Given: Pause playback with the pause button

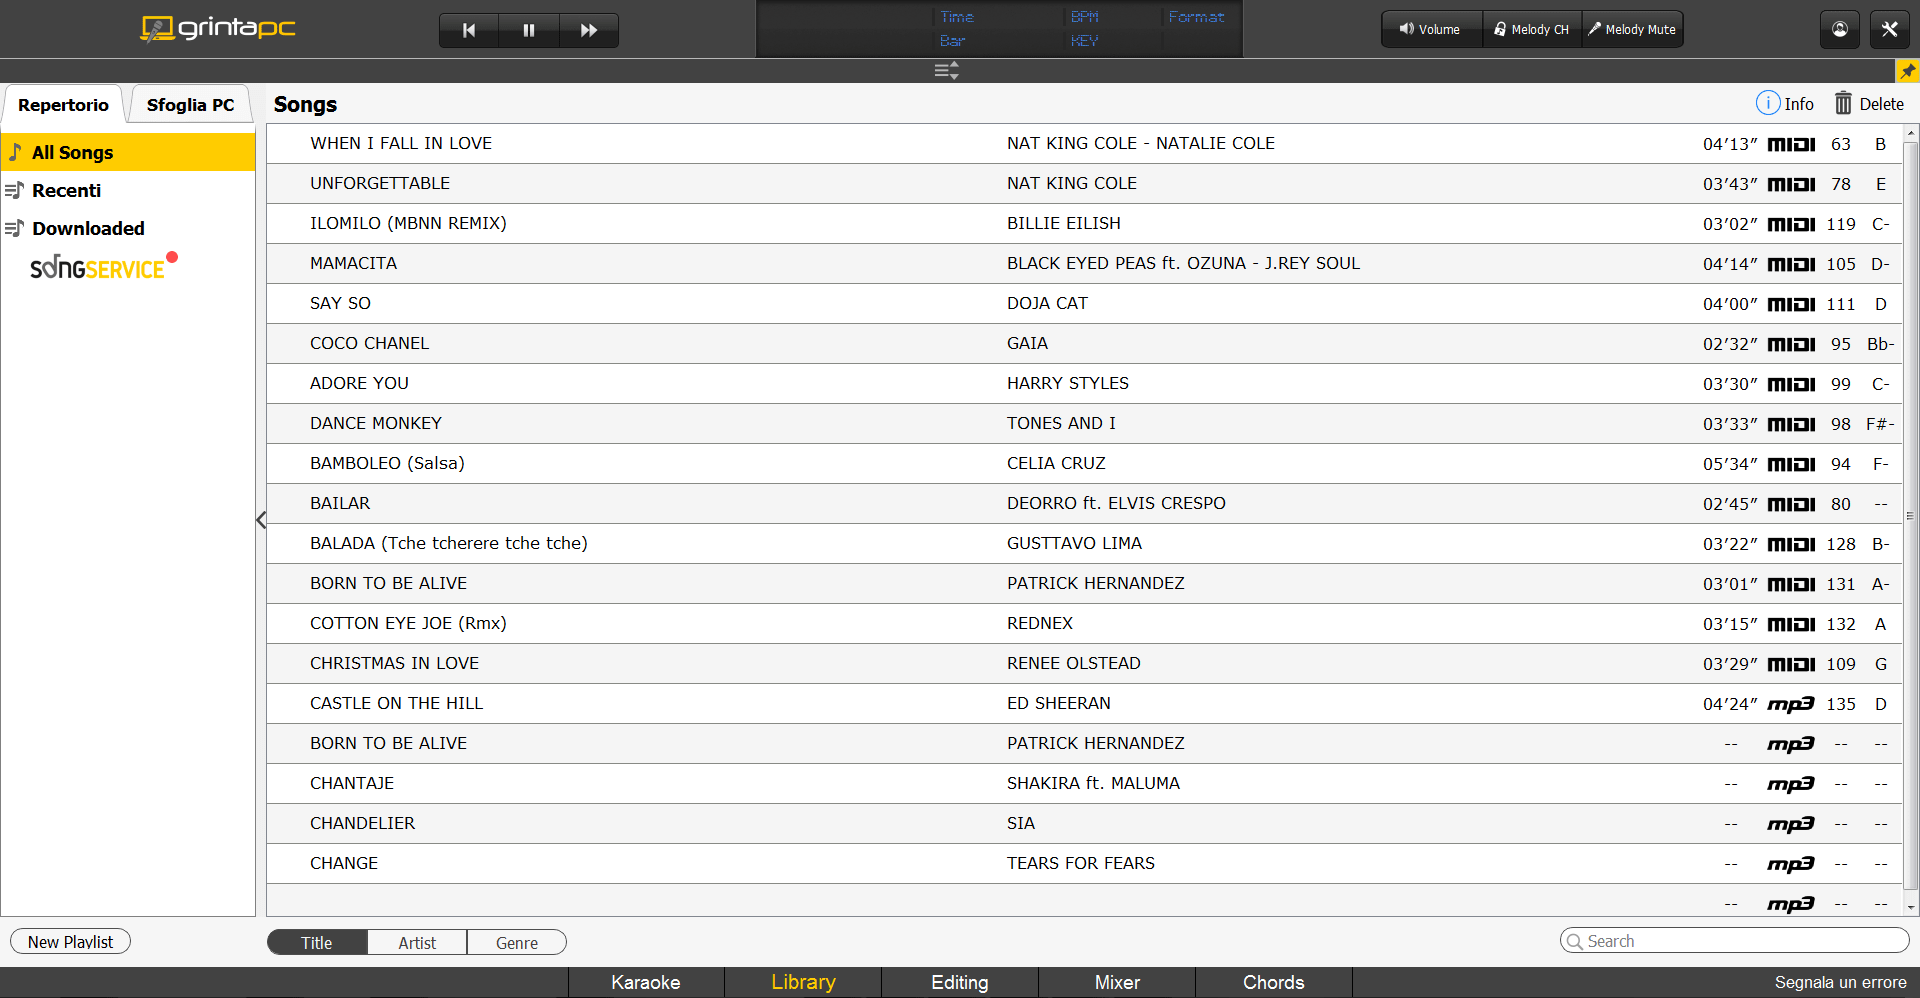Looking at the screenshot, I should tap(529, 30).
